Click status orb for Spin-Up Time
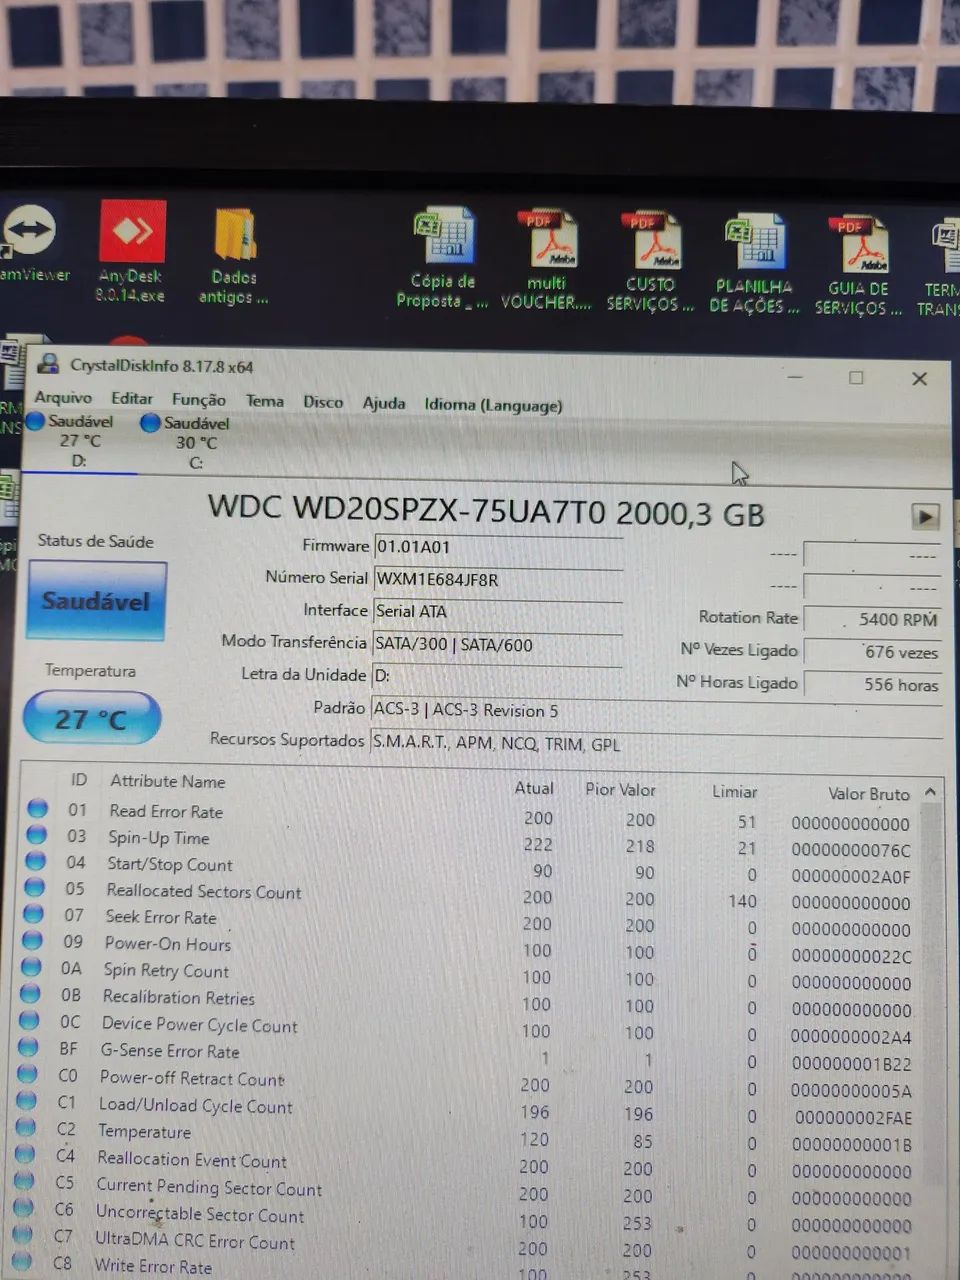 [37, 834]
